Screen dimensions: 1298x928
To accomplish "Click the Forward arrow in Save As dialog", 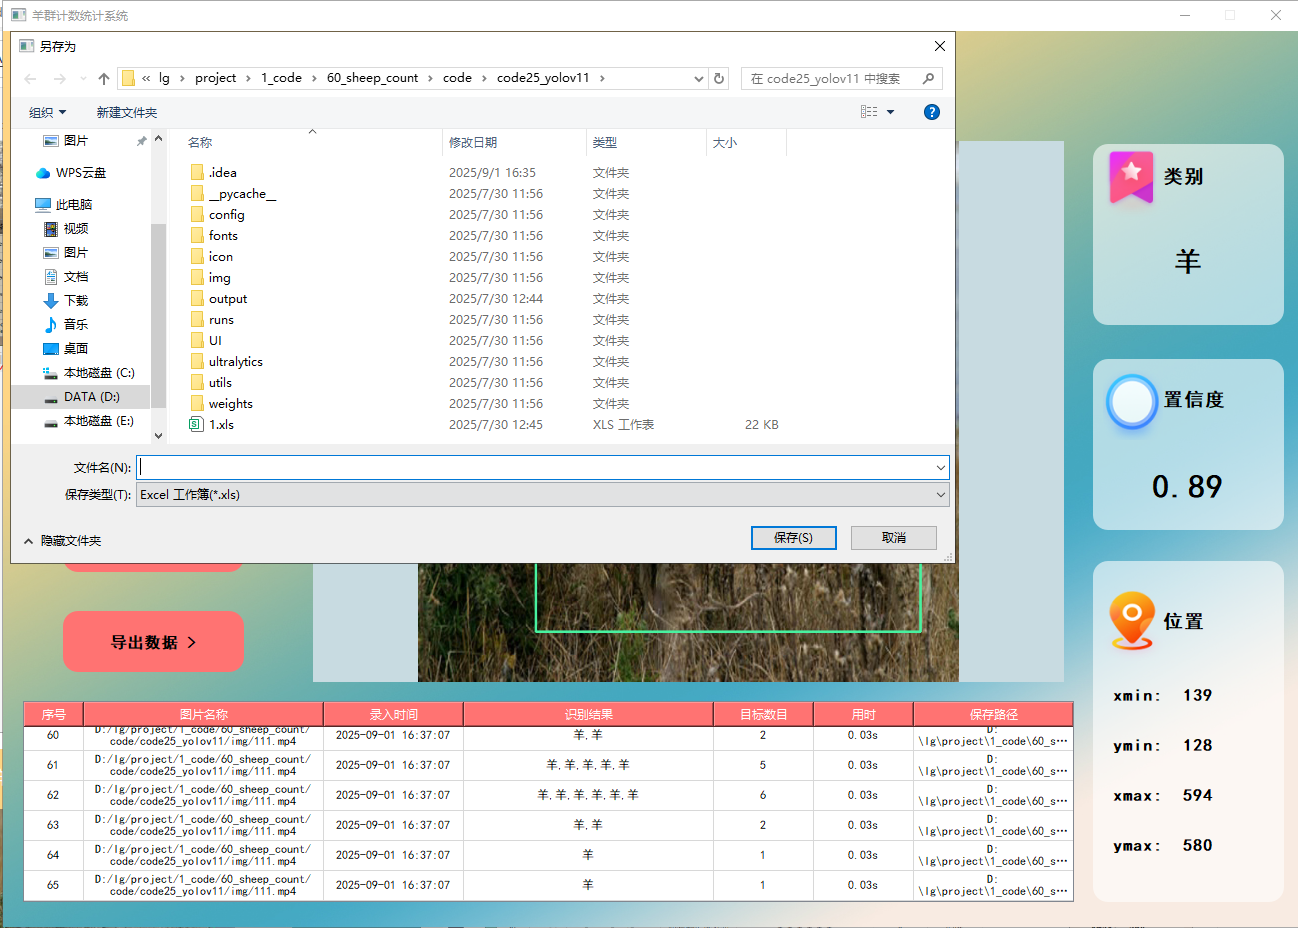I will click(59, 78).
